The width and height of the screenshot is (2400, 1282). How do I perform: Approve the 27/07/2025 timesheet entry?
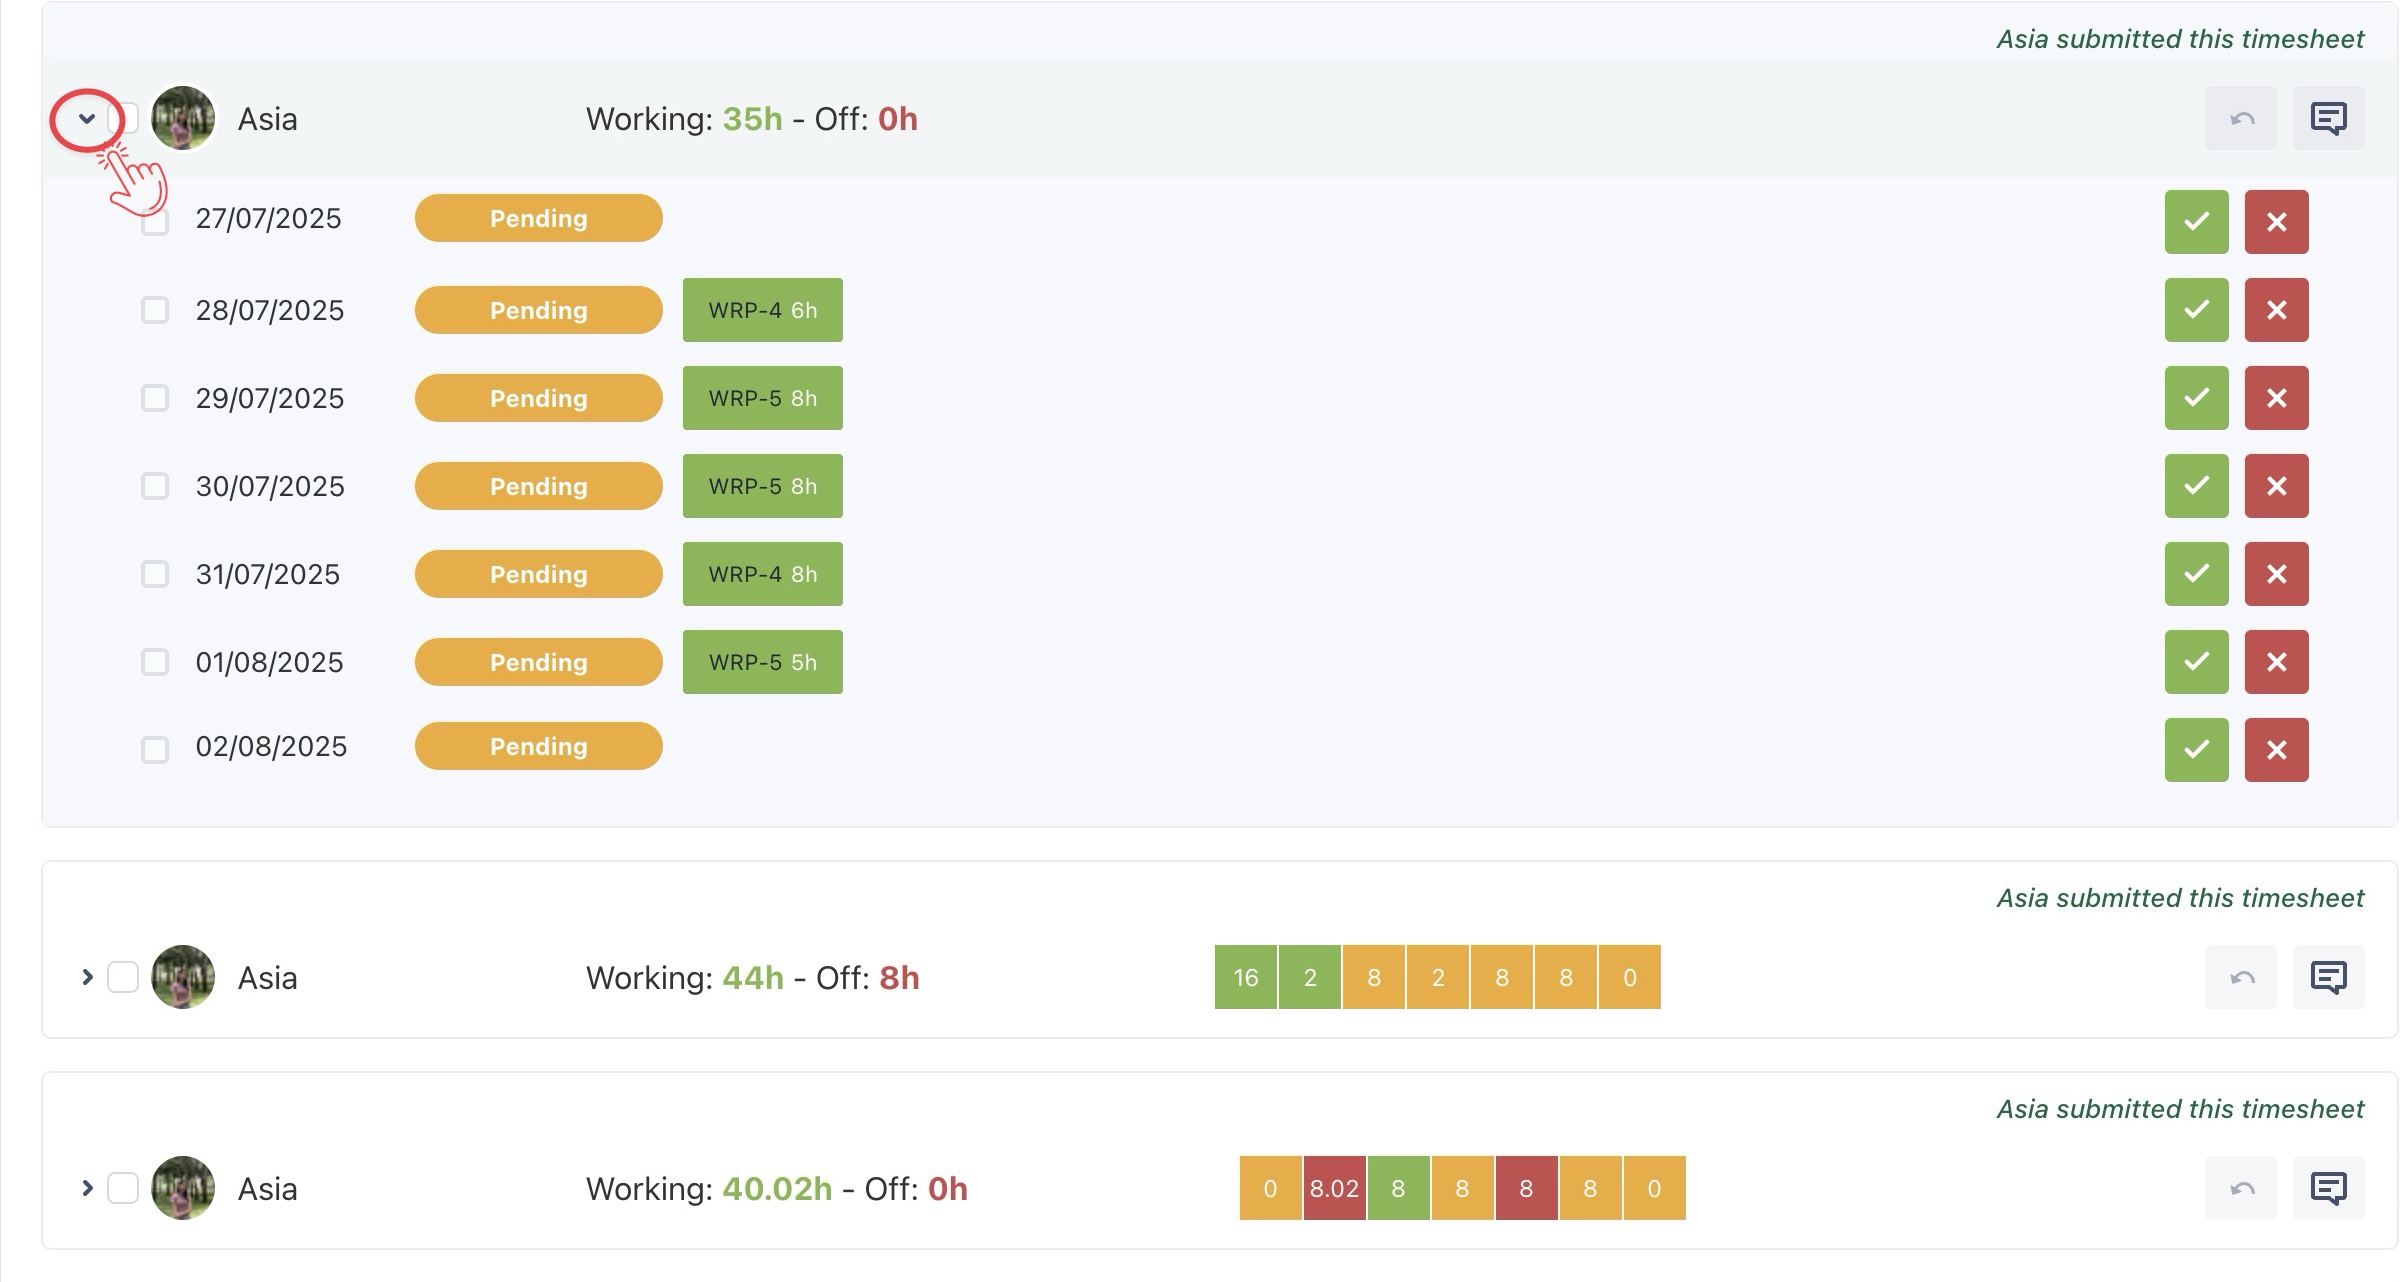(2196, 222)
